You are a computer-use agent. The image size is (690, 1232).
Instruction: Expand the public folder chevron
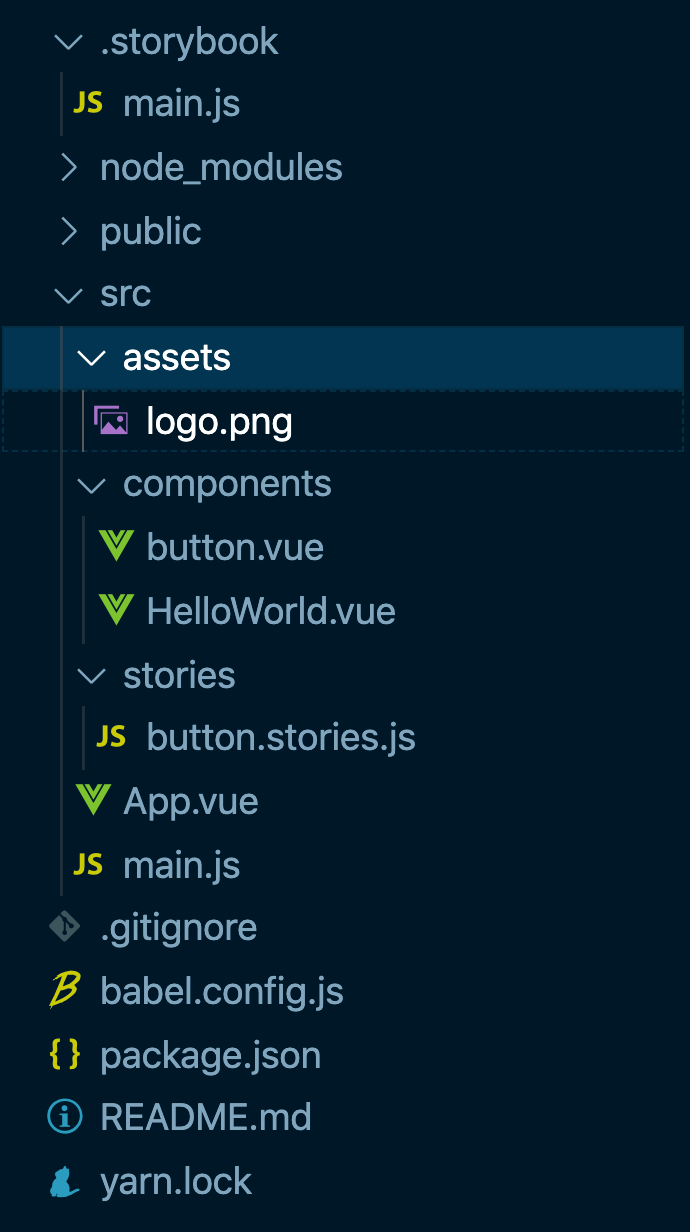coord(68,231)
